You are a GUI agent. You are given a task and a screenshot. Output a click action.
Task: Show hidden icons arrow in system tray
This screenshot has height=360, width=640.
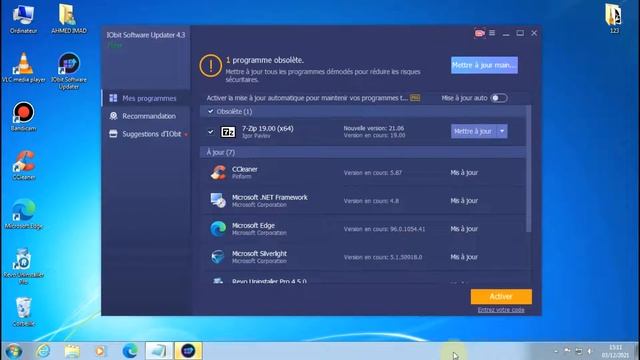(x=556, y=351)
